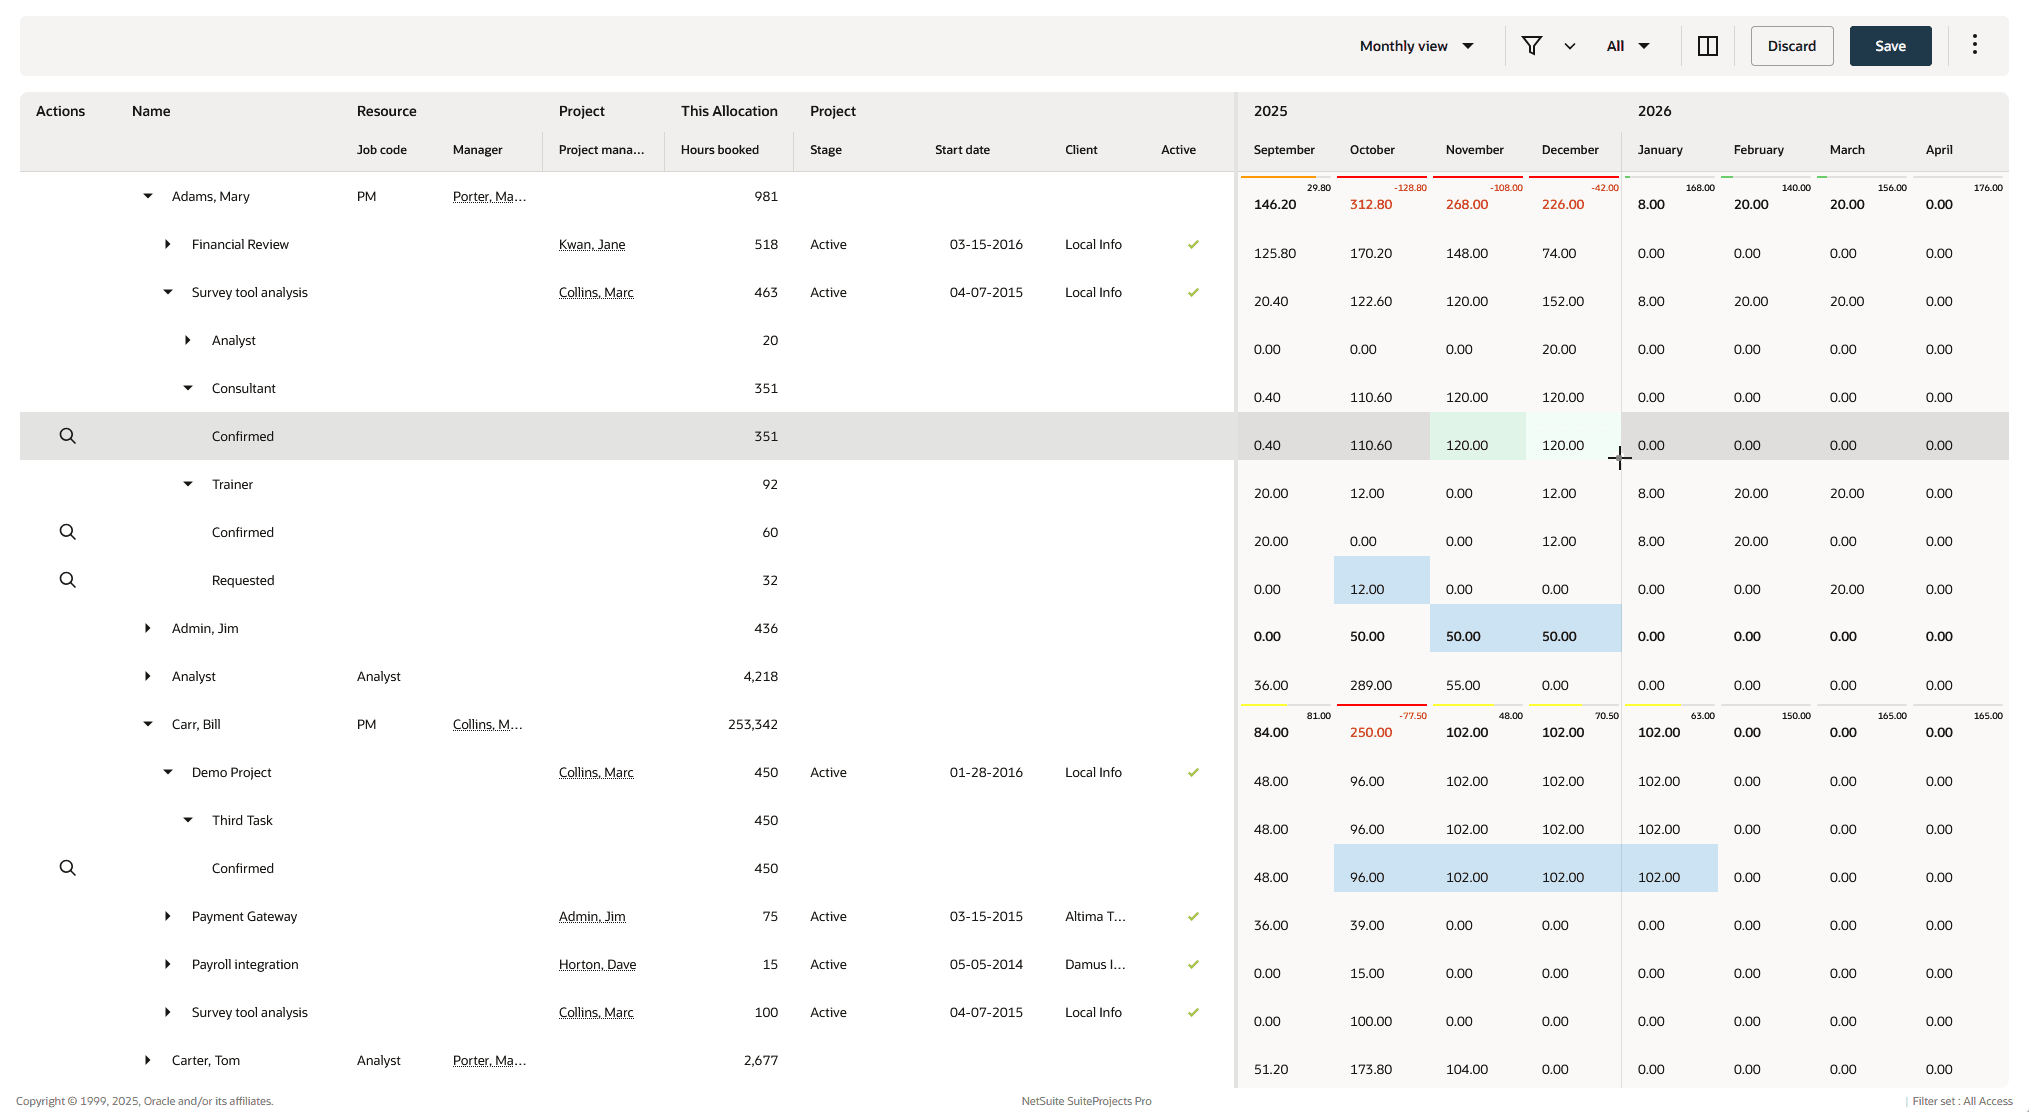Toggle Active checkmark for Demo Project
The height and width of the screenshot is (1112, 2029).
1192,773
